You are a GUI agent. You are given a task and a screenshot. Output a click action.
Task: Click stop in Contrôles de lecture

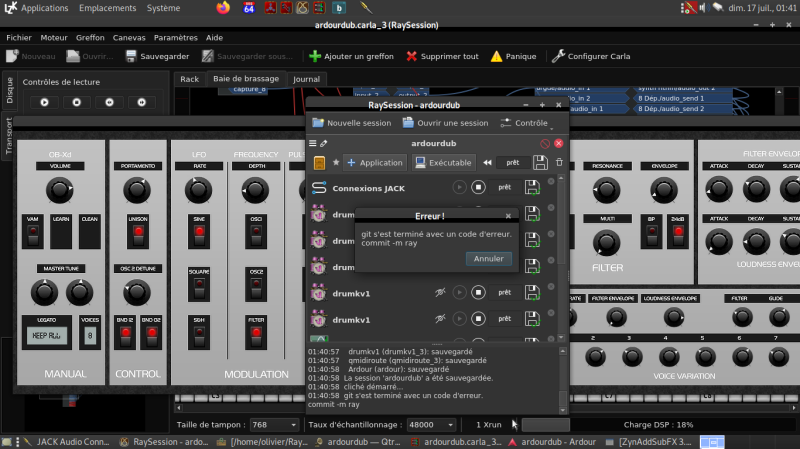pyautogui.click(x=77, y=102)
